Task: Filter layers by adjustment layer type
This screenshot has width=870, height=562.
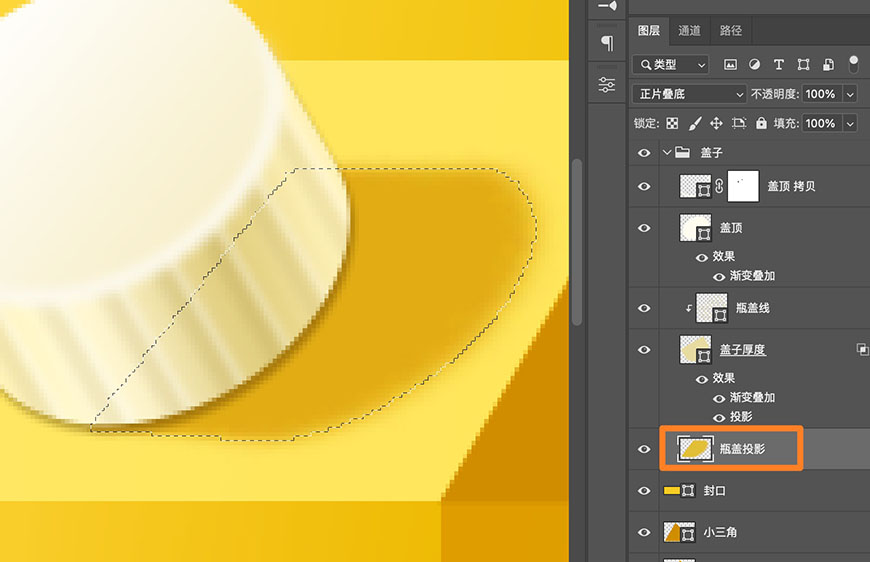Action: click(754, 64)
